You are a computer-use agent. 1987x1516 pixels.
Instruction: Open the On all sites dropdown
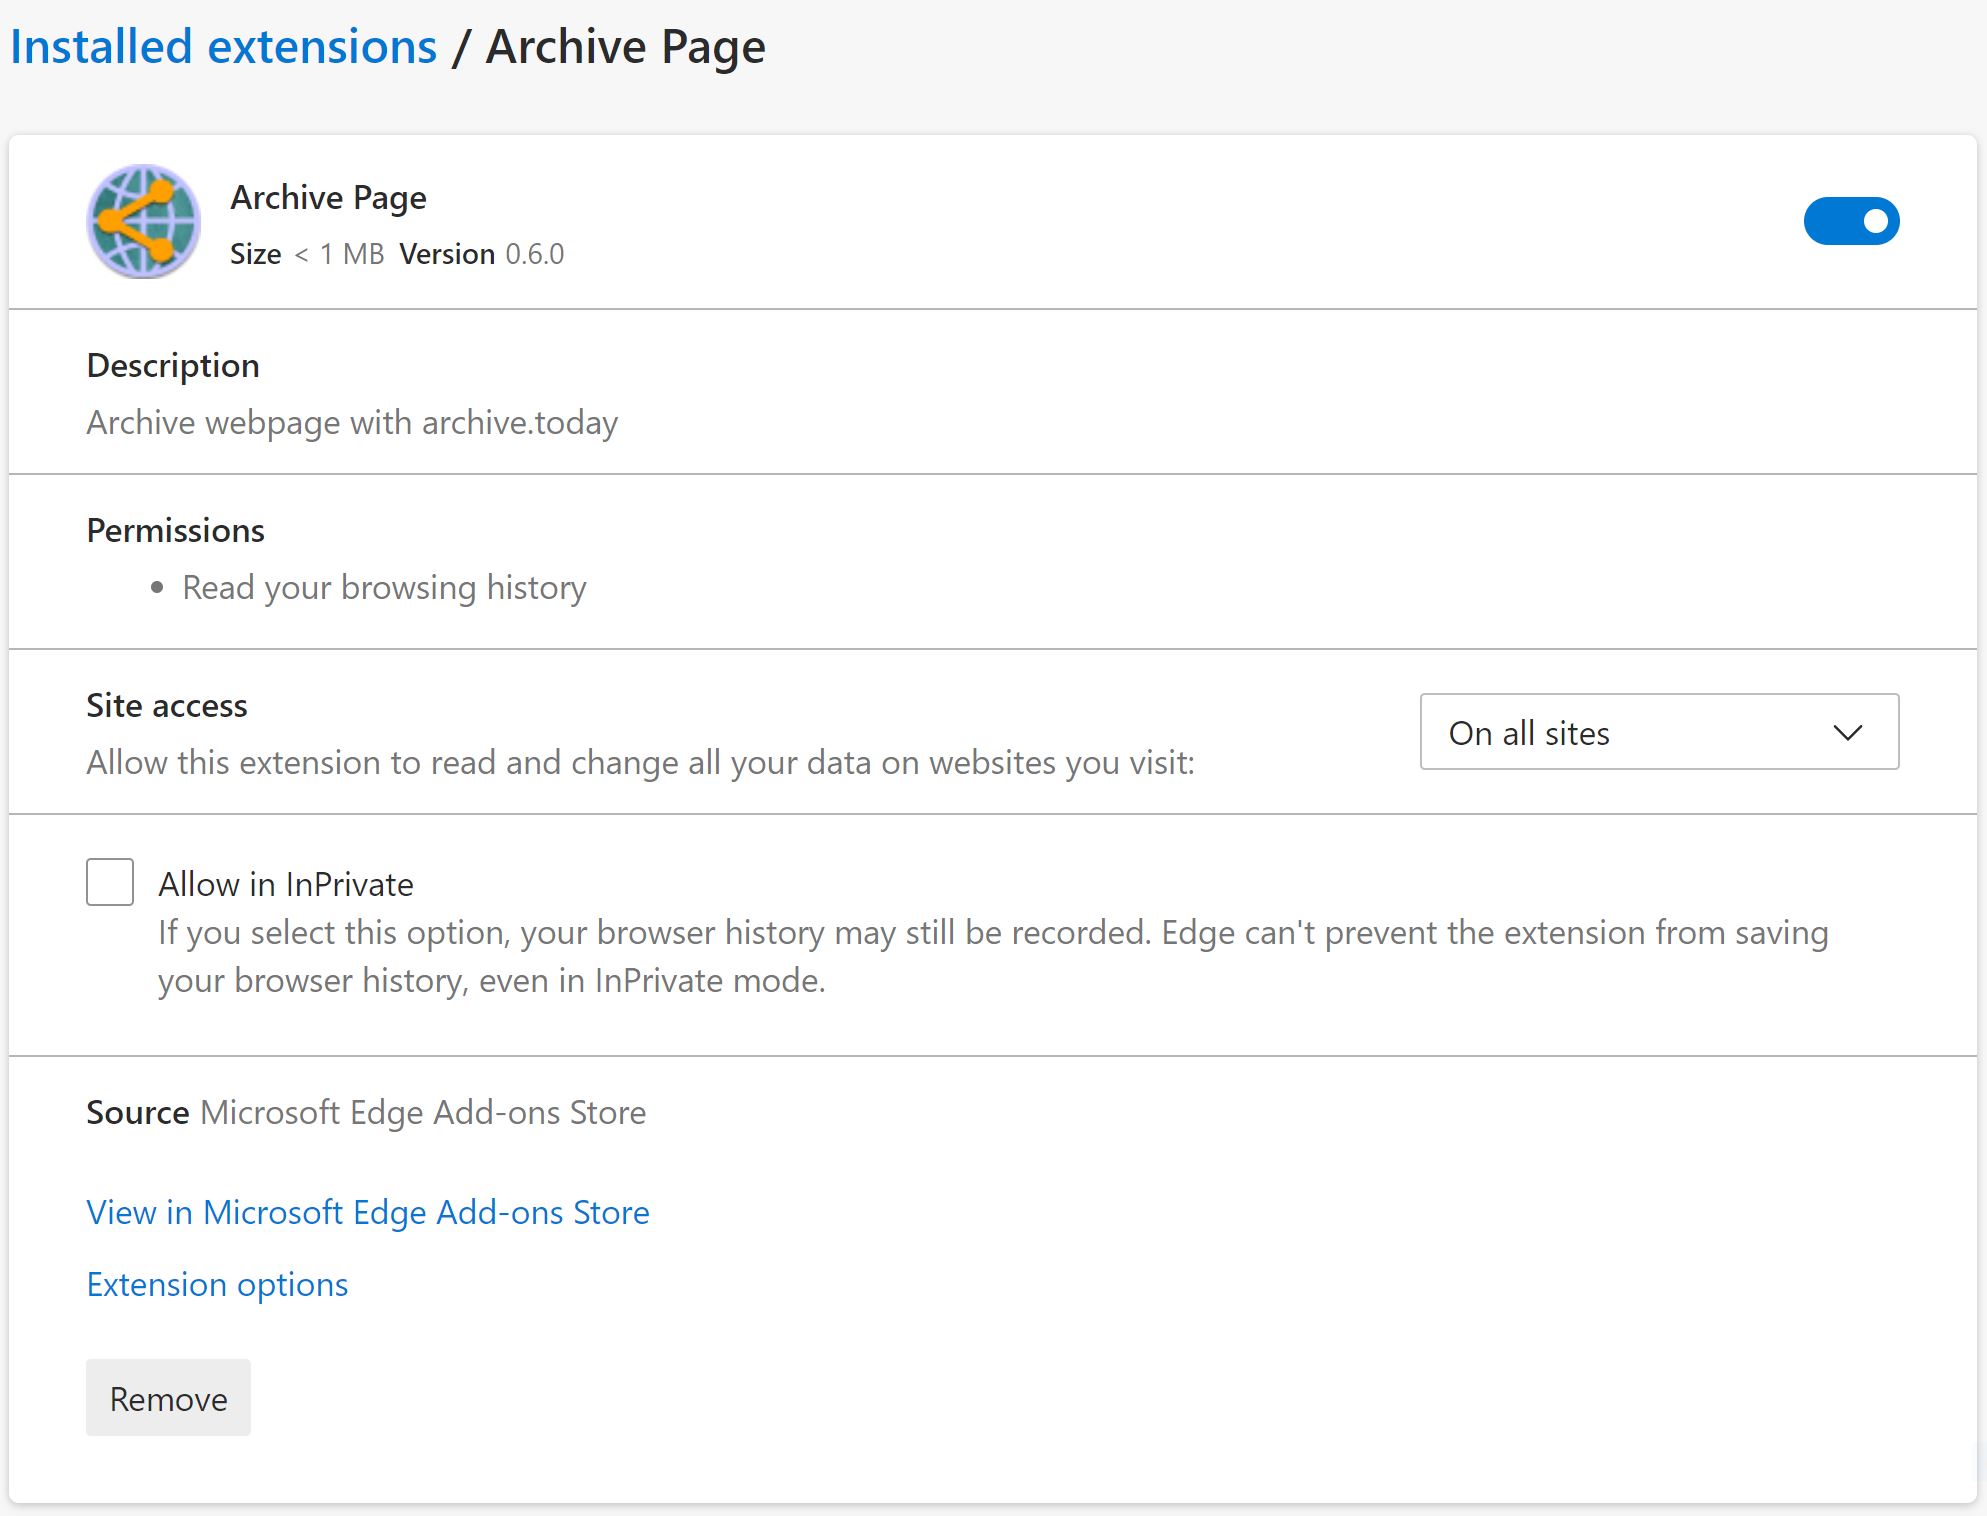tap(1659, 732)
